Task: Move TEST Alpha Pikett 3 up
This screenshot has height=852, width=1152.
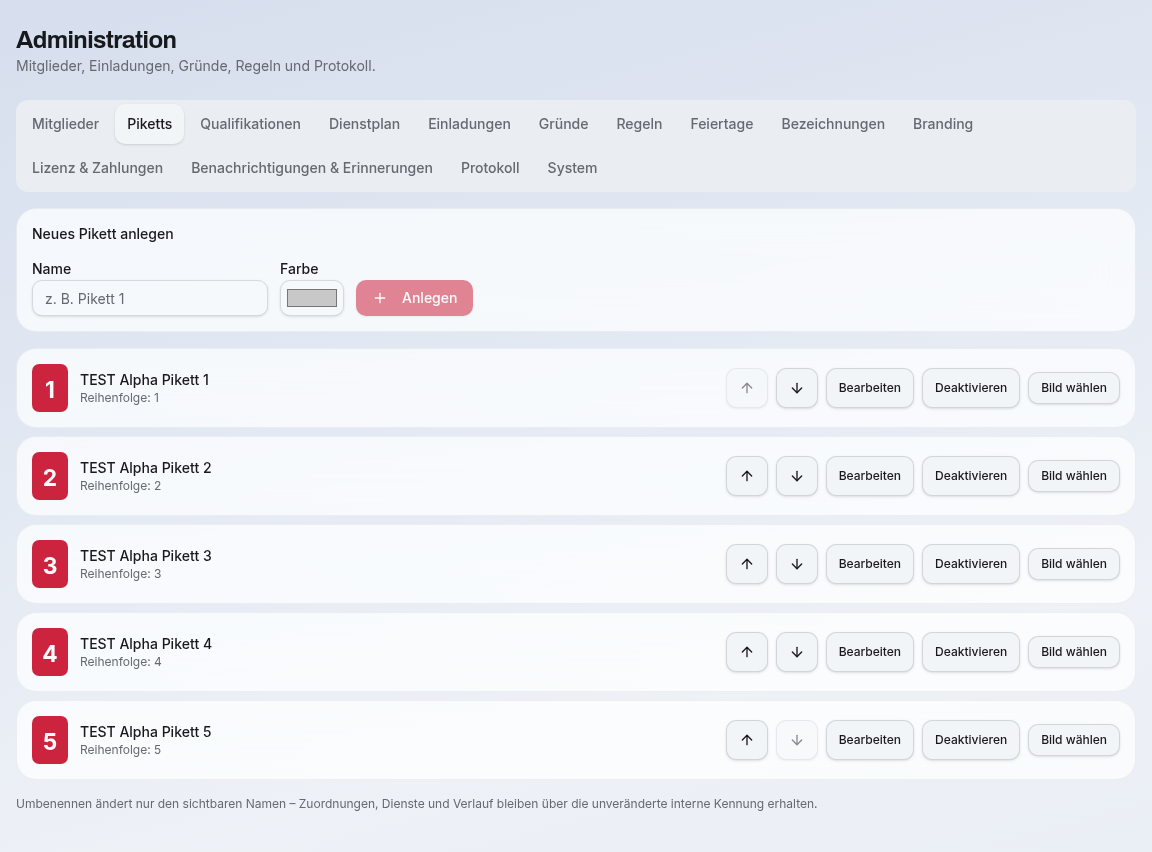Action: (x=746, y=564)
